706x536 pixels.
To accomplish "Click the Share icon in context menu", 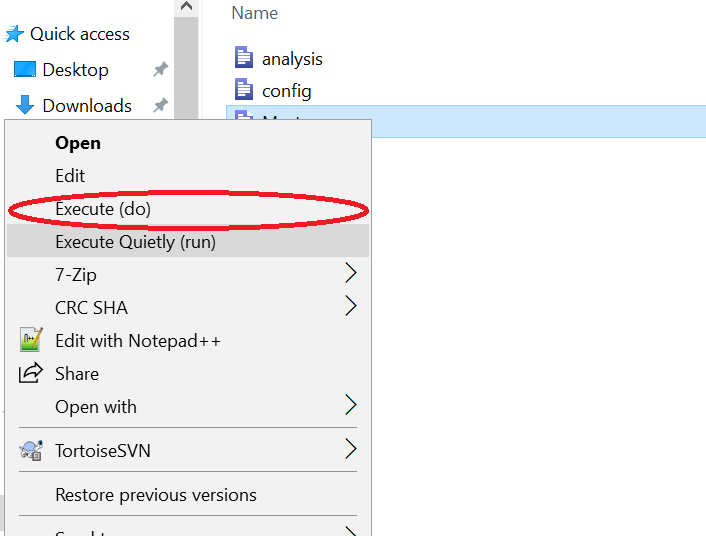I will tap(31, 373).
